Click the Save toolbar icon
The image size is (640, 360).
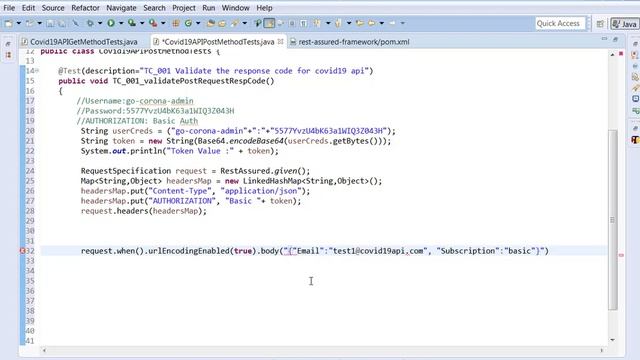tap(50, 23)
